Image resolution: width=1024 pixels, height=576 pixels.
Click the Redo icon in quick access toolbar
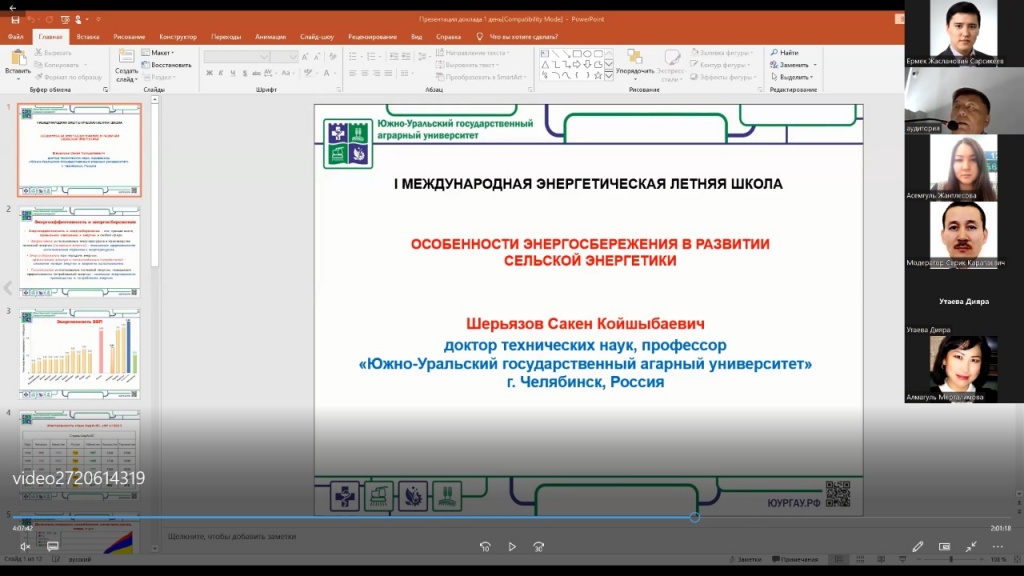(x=48, y=20)
